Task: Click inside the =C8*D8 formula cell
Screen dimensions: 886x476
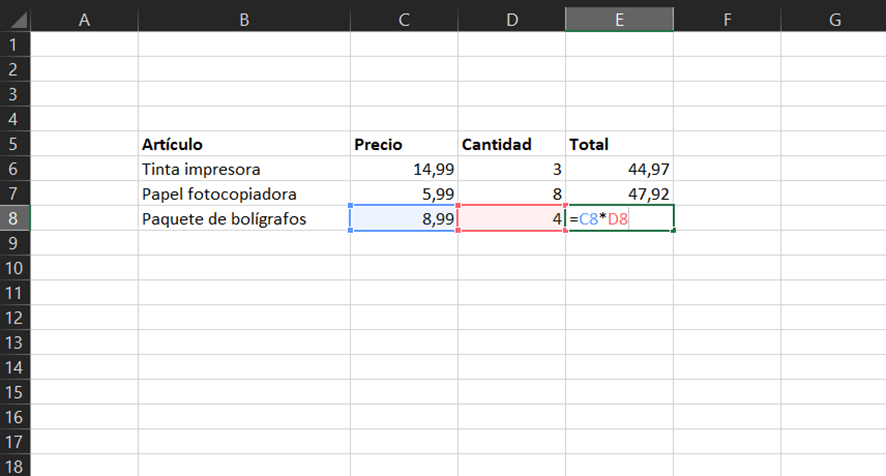Action: click(619, 218)
